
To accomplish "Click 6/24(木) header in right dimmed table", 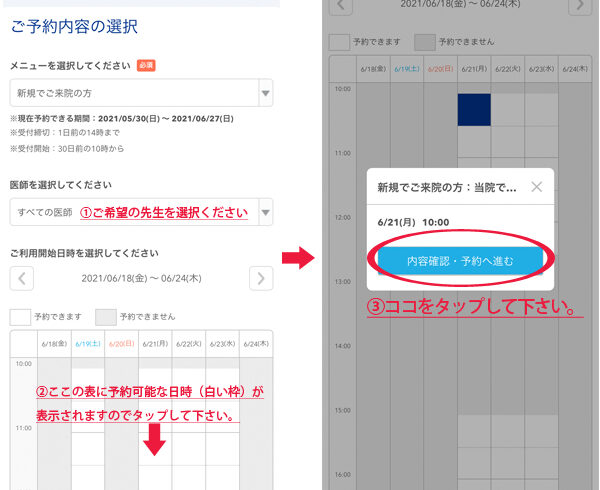I will tap(575, 69).
